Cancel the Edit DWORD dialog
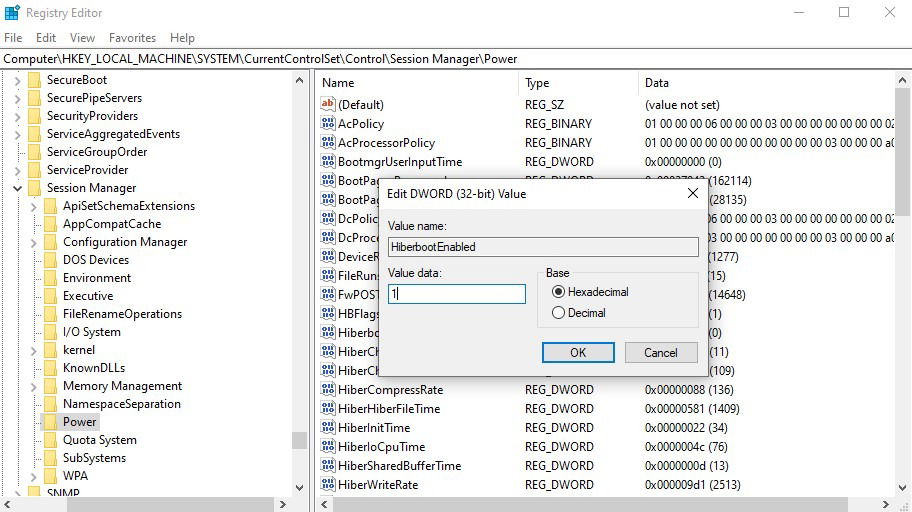 coord(661,352)
